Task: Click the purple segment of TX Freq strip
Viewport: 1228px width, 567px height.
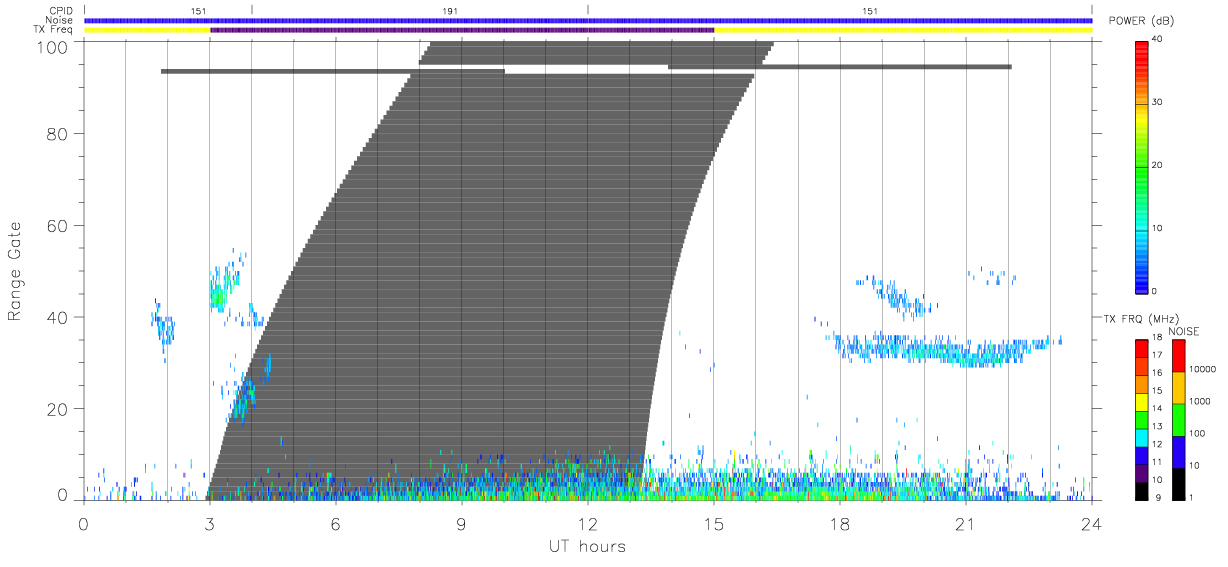Action: coord(462,30)
